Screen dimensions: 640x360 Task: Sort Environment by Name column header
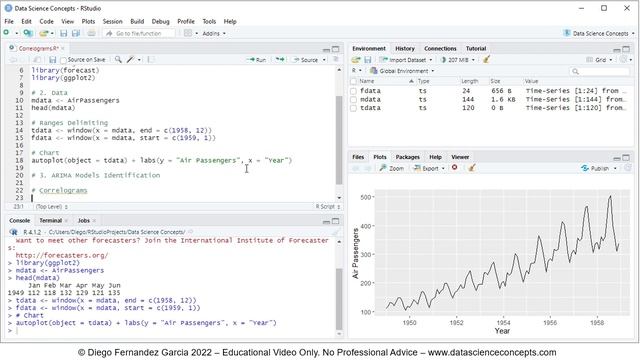coord(367,81)
